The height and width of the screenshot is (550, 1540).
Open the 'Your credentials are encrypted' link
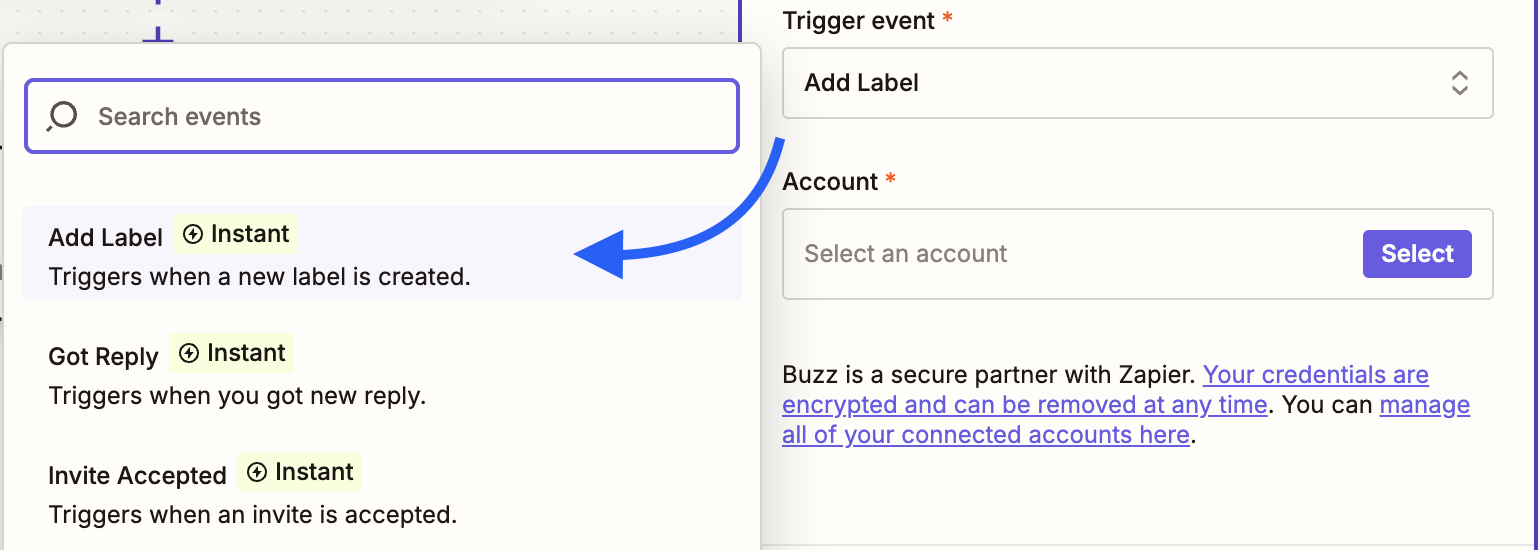[x=1315, y=376]
